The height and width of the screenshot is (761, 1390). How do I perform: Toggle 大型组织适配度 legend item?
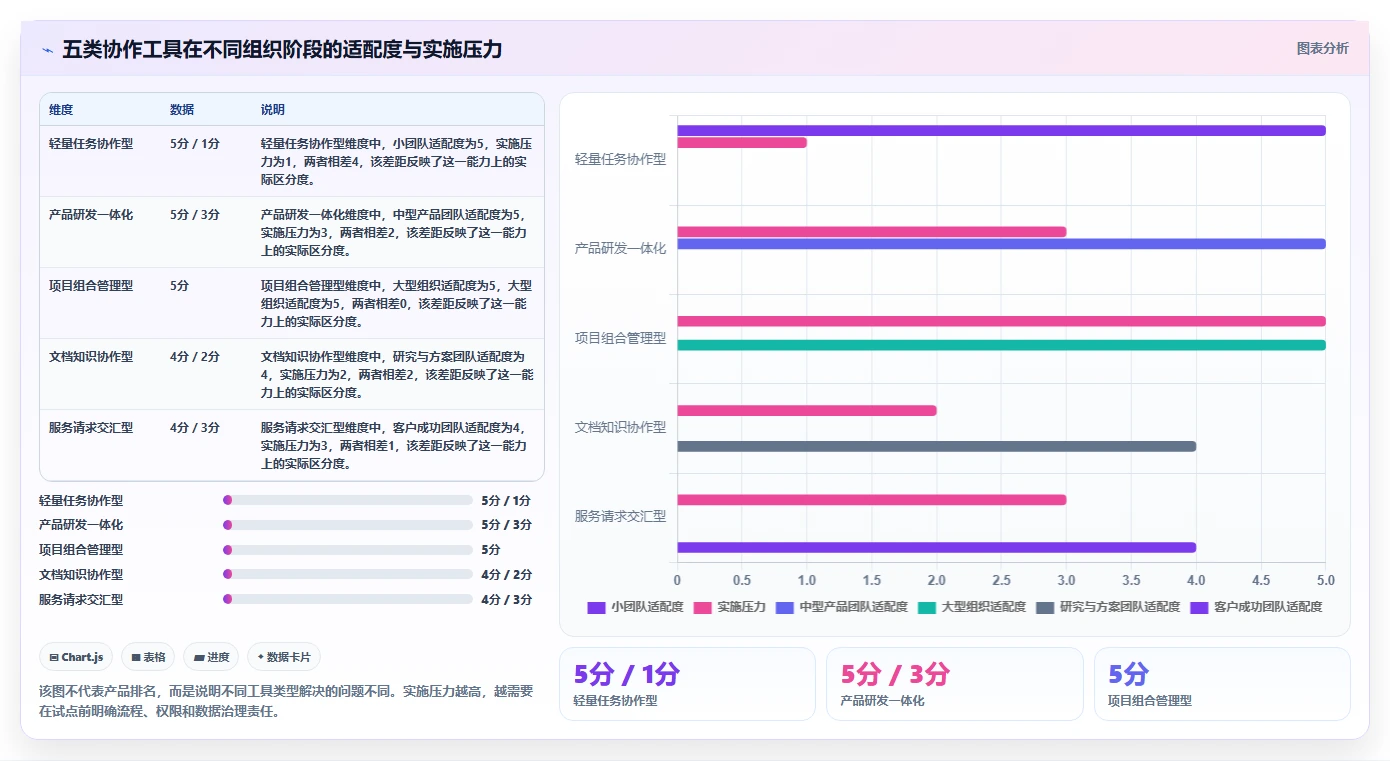(972, 607)
